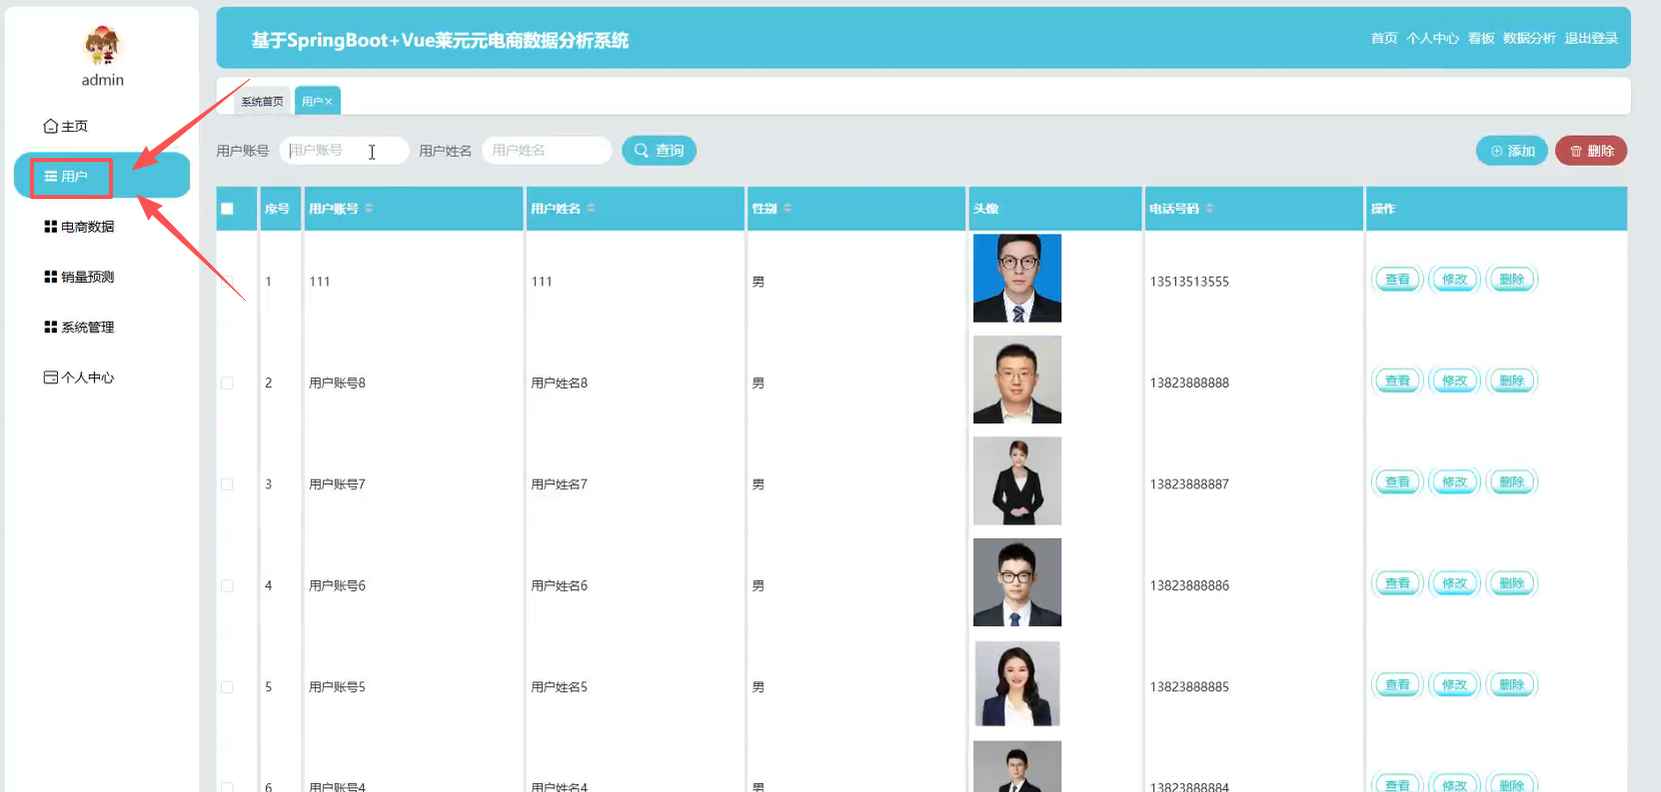The height and width of the screenshot is (792, 1661).
Task: Open the avatar photo of 用户账号7
Action: click(x=1017, y=481)
